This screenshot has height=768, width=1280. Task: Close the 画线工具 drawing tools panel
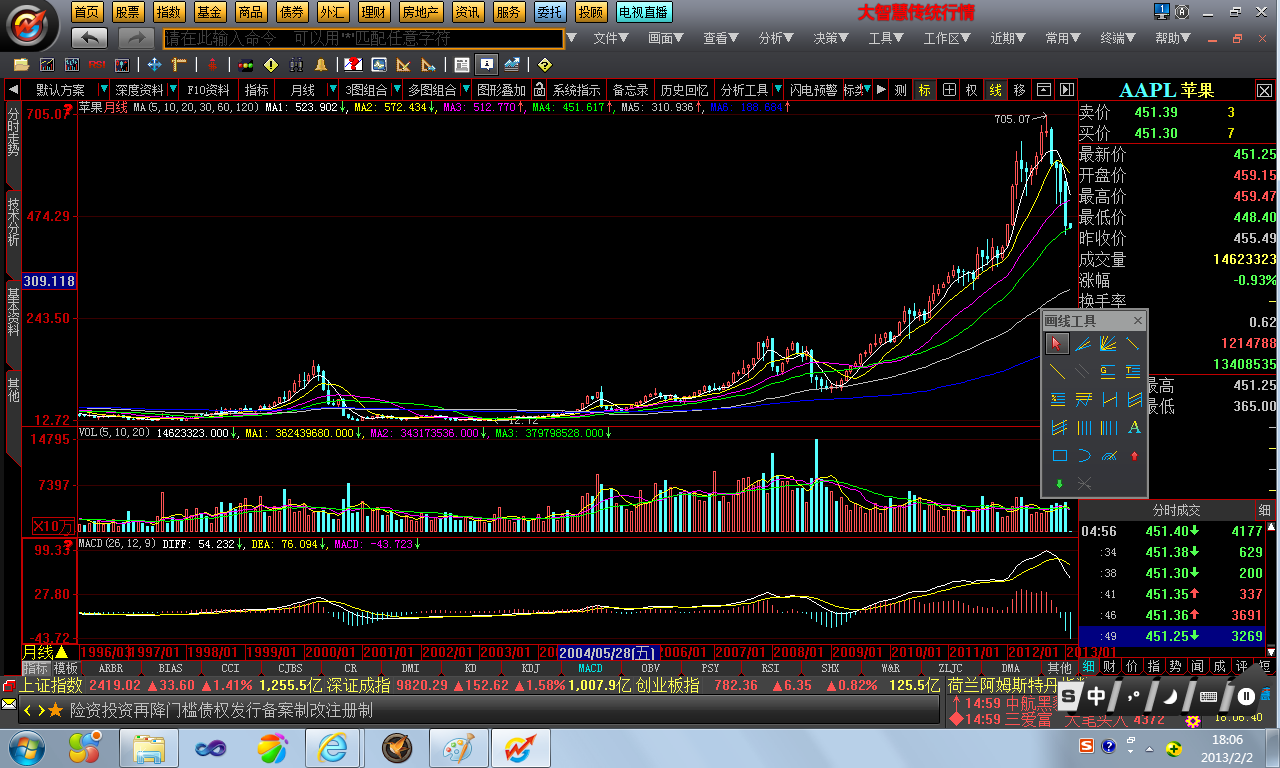coord(1137,320)
